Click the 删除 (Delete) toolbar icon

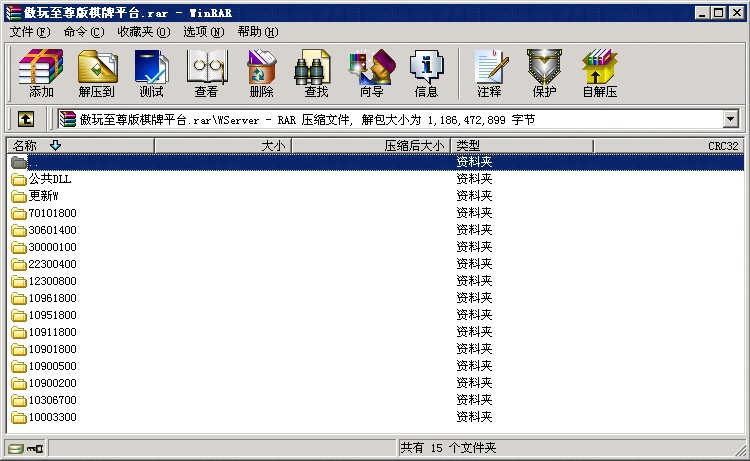coord(261,73)
